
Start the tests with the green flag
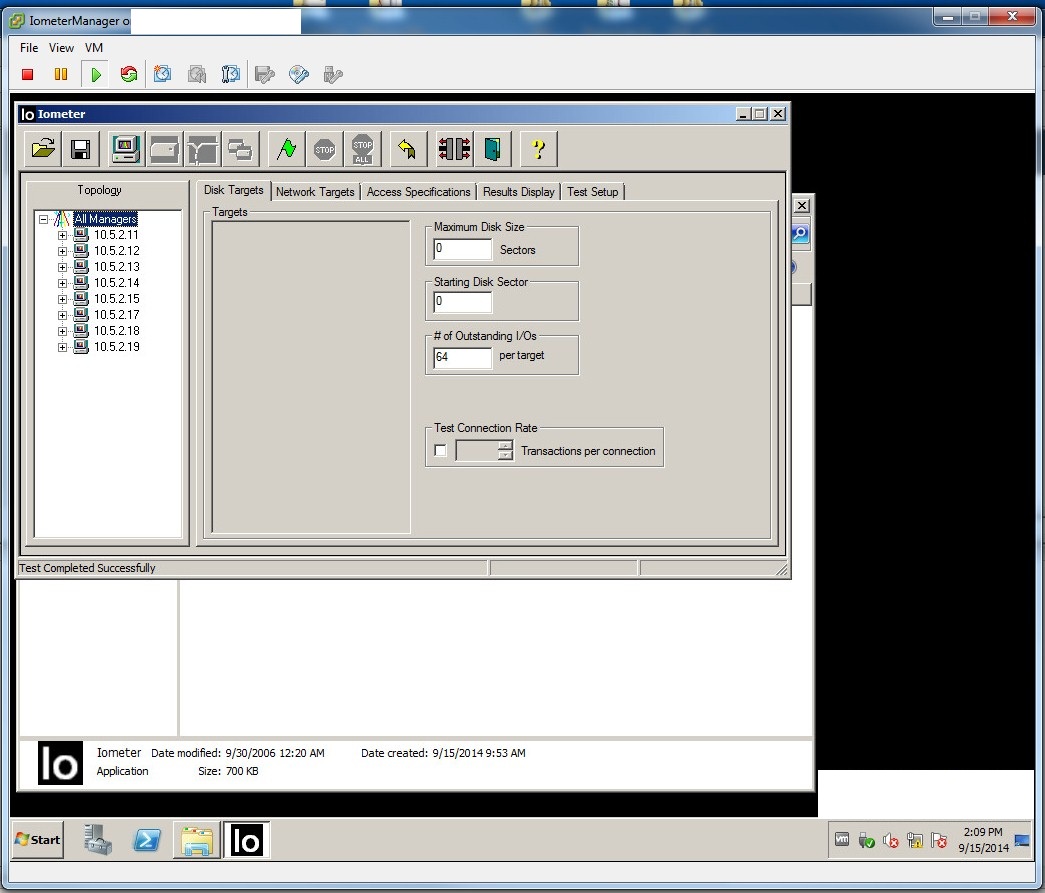pos(286,148)
